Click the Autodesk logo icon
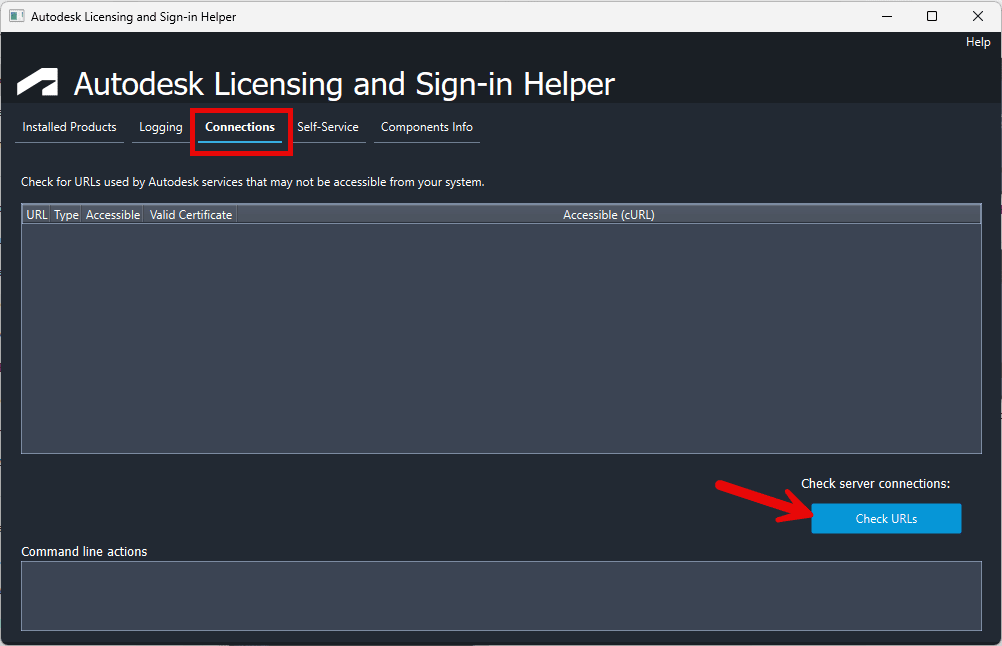Image resolution: width=1002 pixels, height=646 pixels. coord(38,82)
